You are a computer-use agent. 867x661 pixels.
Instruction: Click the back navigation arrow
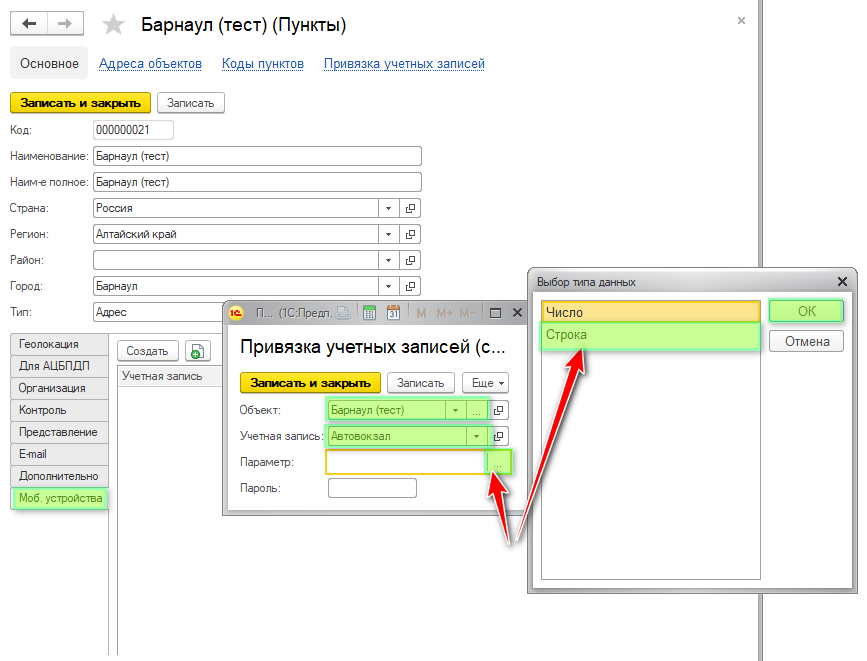click(29, 24)
